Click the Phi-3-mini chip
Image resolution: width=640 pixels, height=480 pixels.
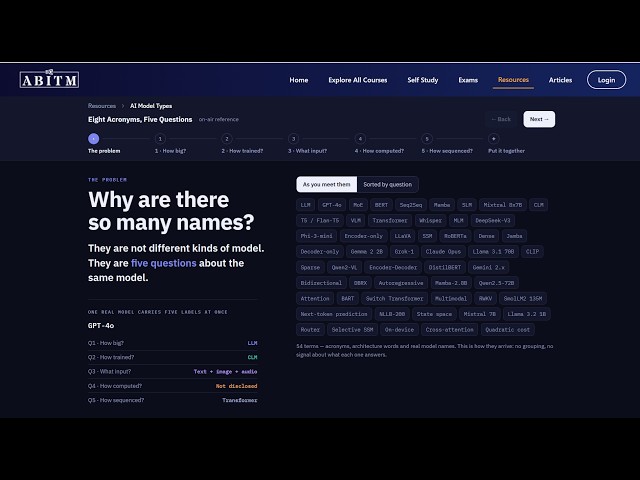(316, 236)
